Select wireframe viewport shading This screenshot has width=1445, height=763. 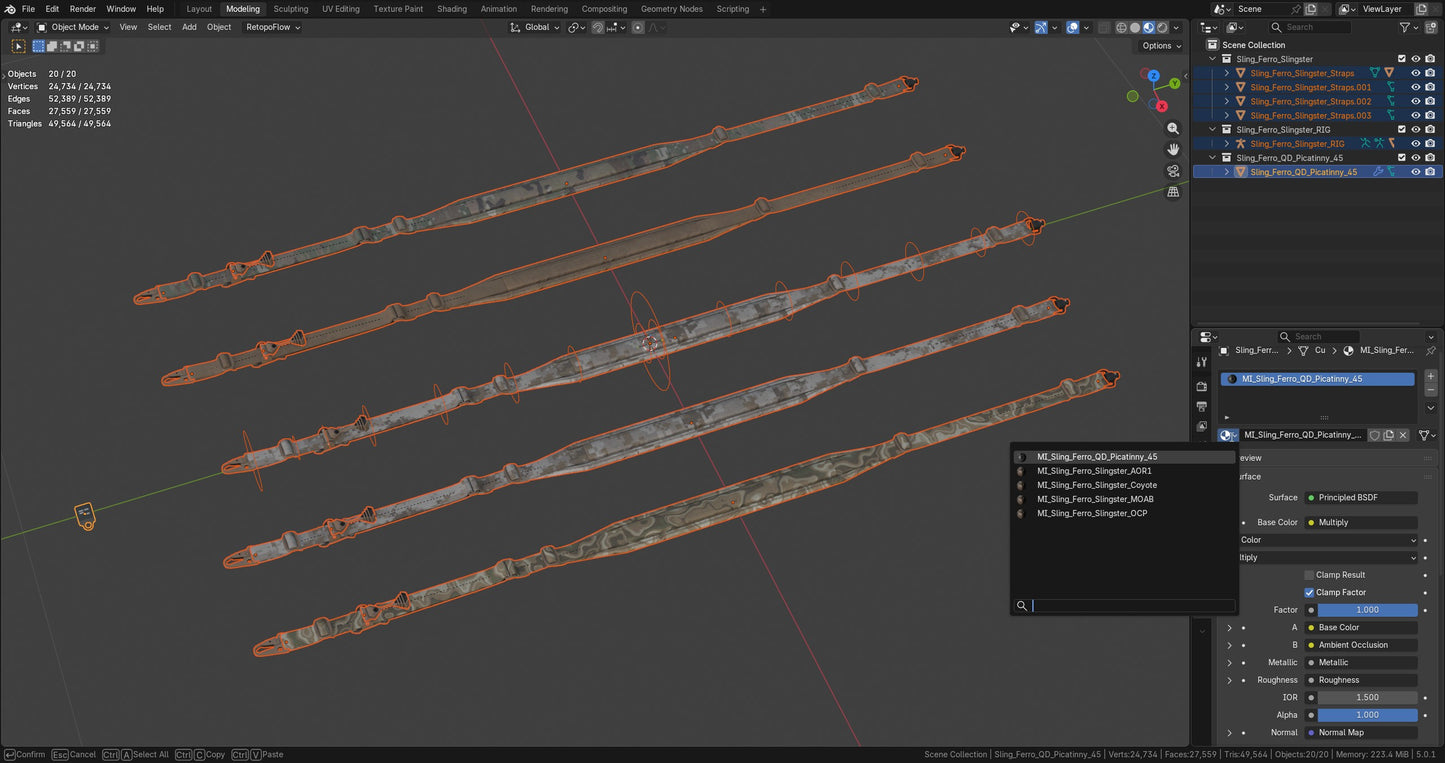coord(1121,27)
